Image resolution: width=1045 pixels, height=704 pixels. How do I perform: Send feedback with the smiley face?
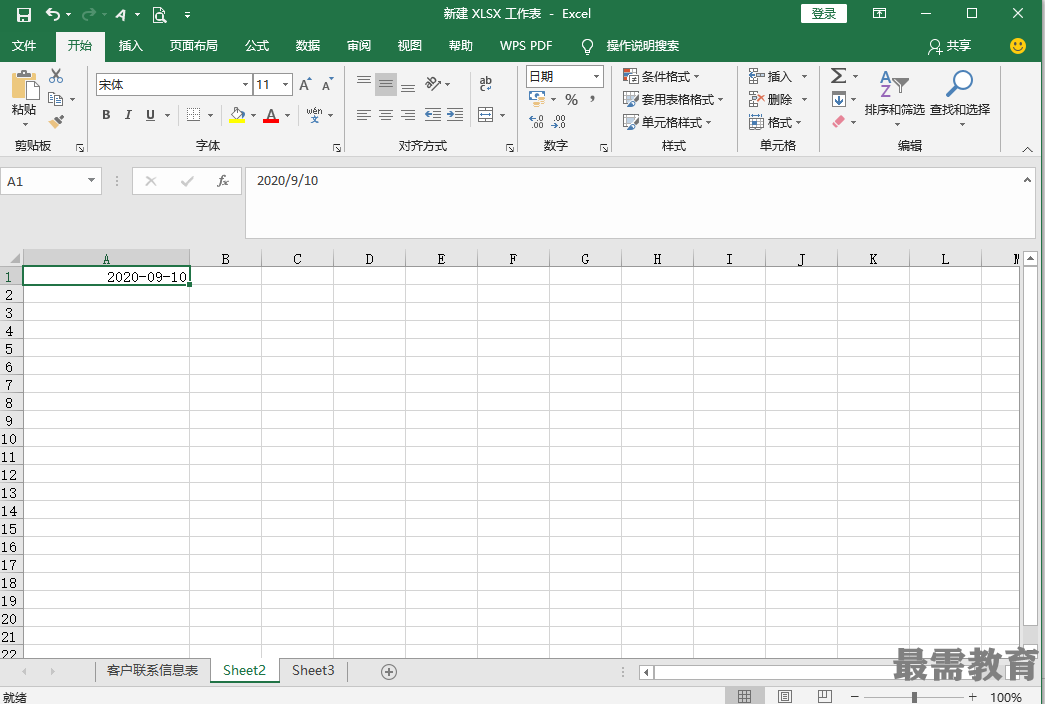click(x=1018, y=45)
